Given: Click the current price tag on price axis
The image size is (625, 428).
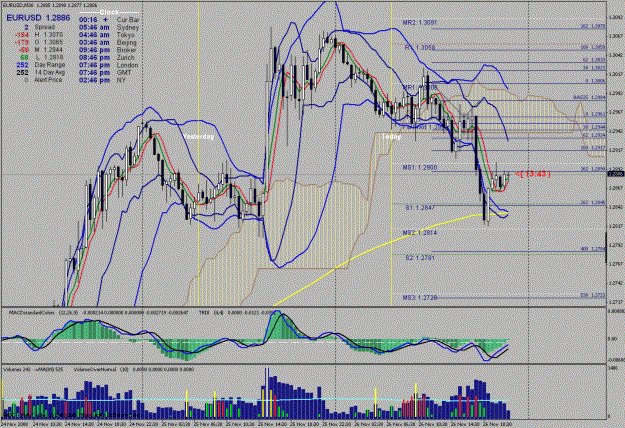Looking at the screenshot, I should pyautogui.click(x=615, y=174).
